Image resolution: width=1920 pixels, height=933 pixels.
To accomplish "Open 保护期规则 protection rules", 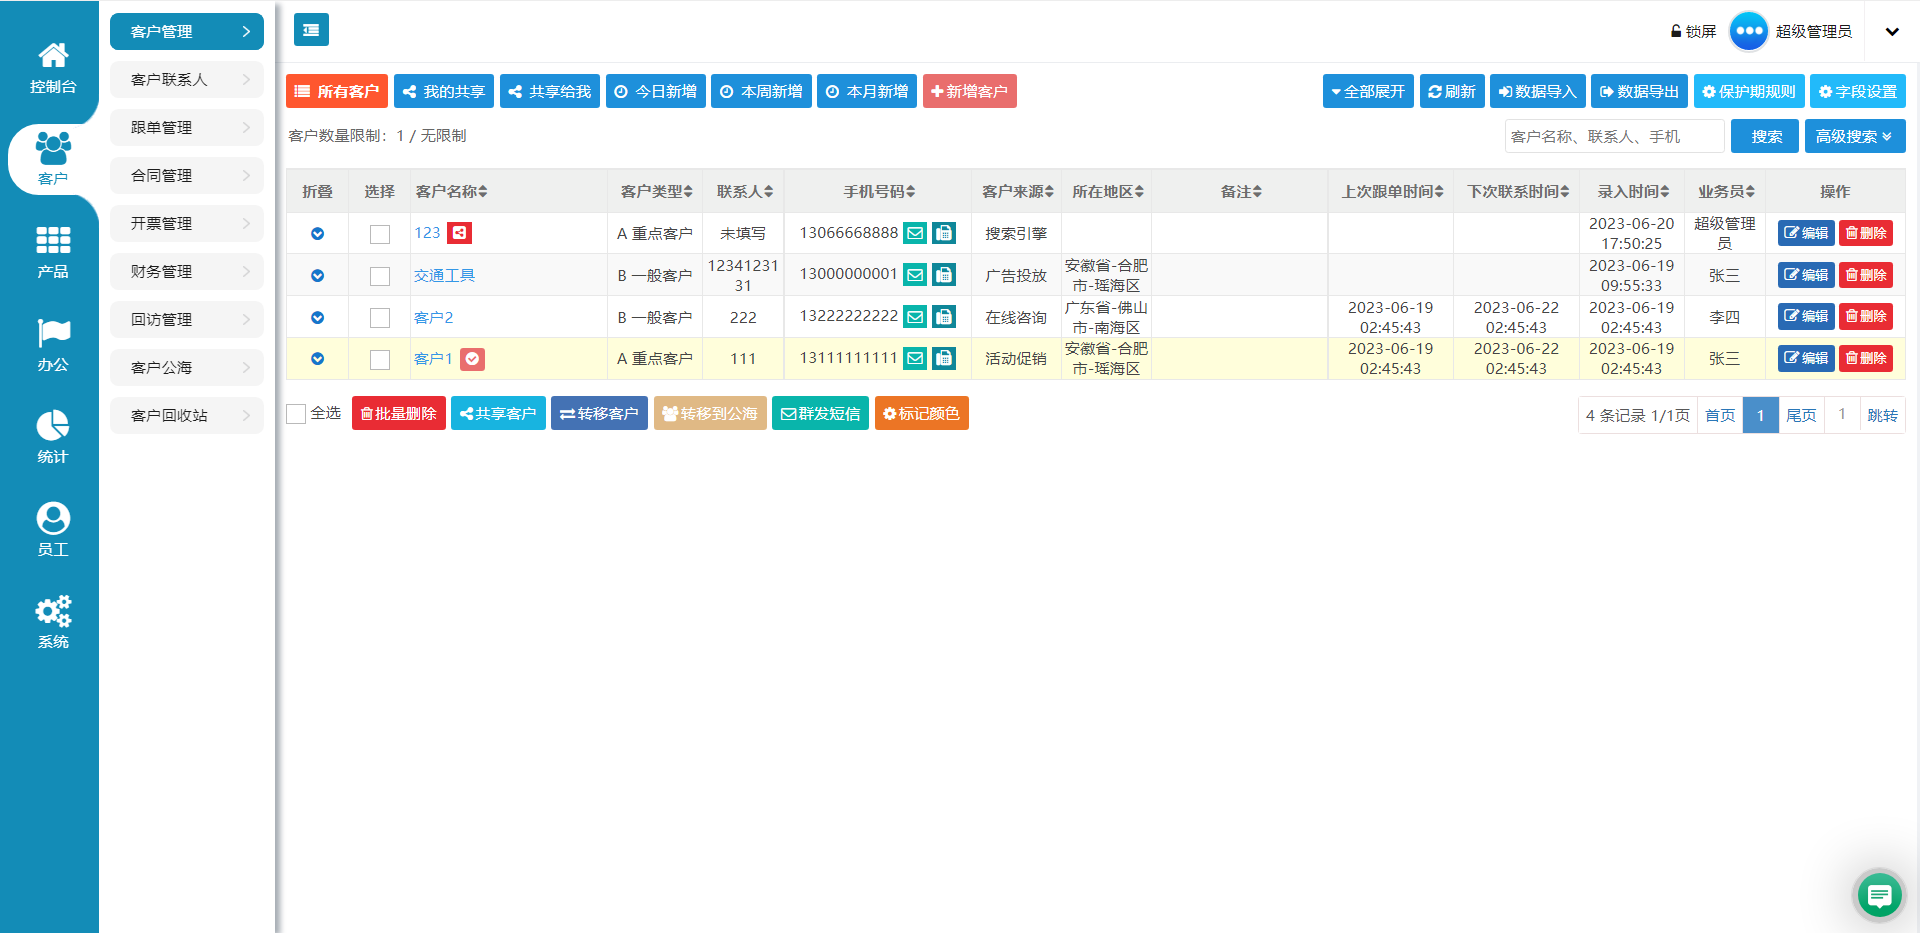I will tap(1749, 91).
